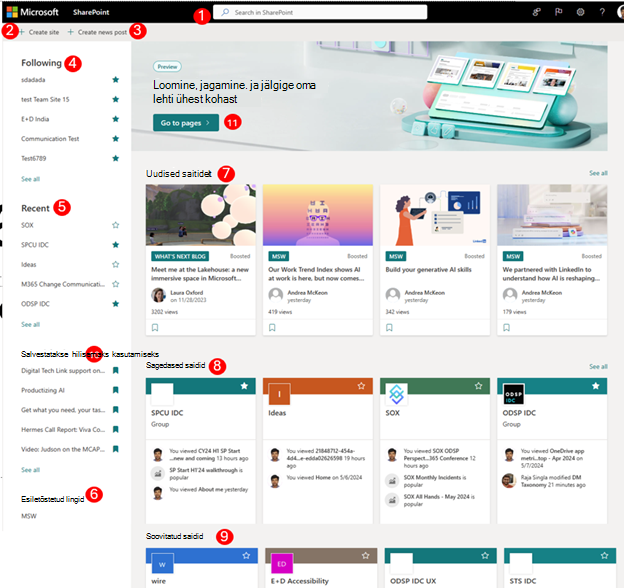
Task: Click See all under saved items
Action: (x=31, y=470)
